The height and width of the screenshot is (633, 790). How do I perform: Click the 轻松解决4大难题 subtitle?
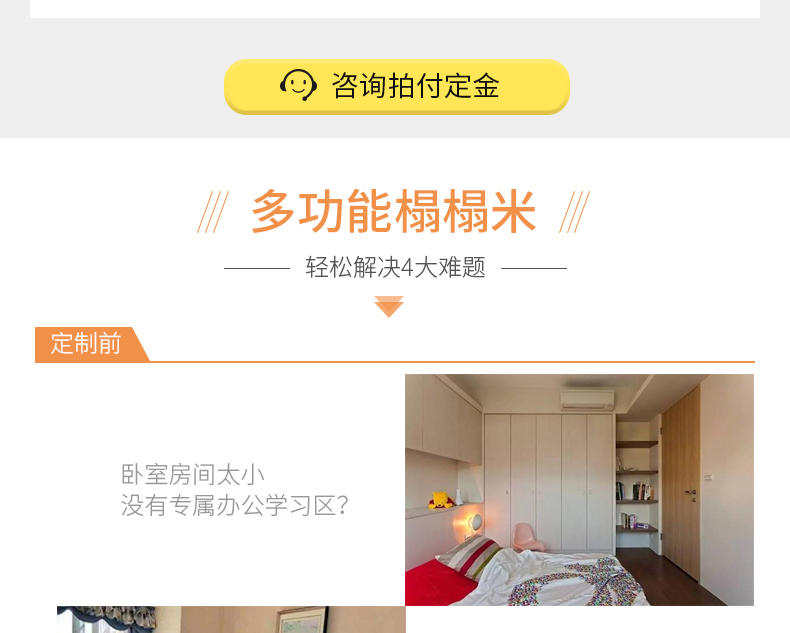click(x=395, y=267)
